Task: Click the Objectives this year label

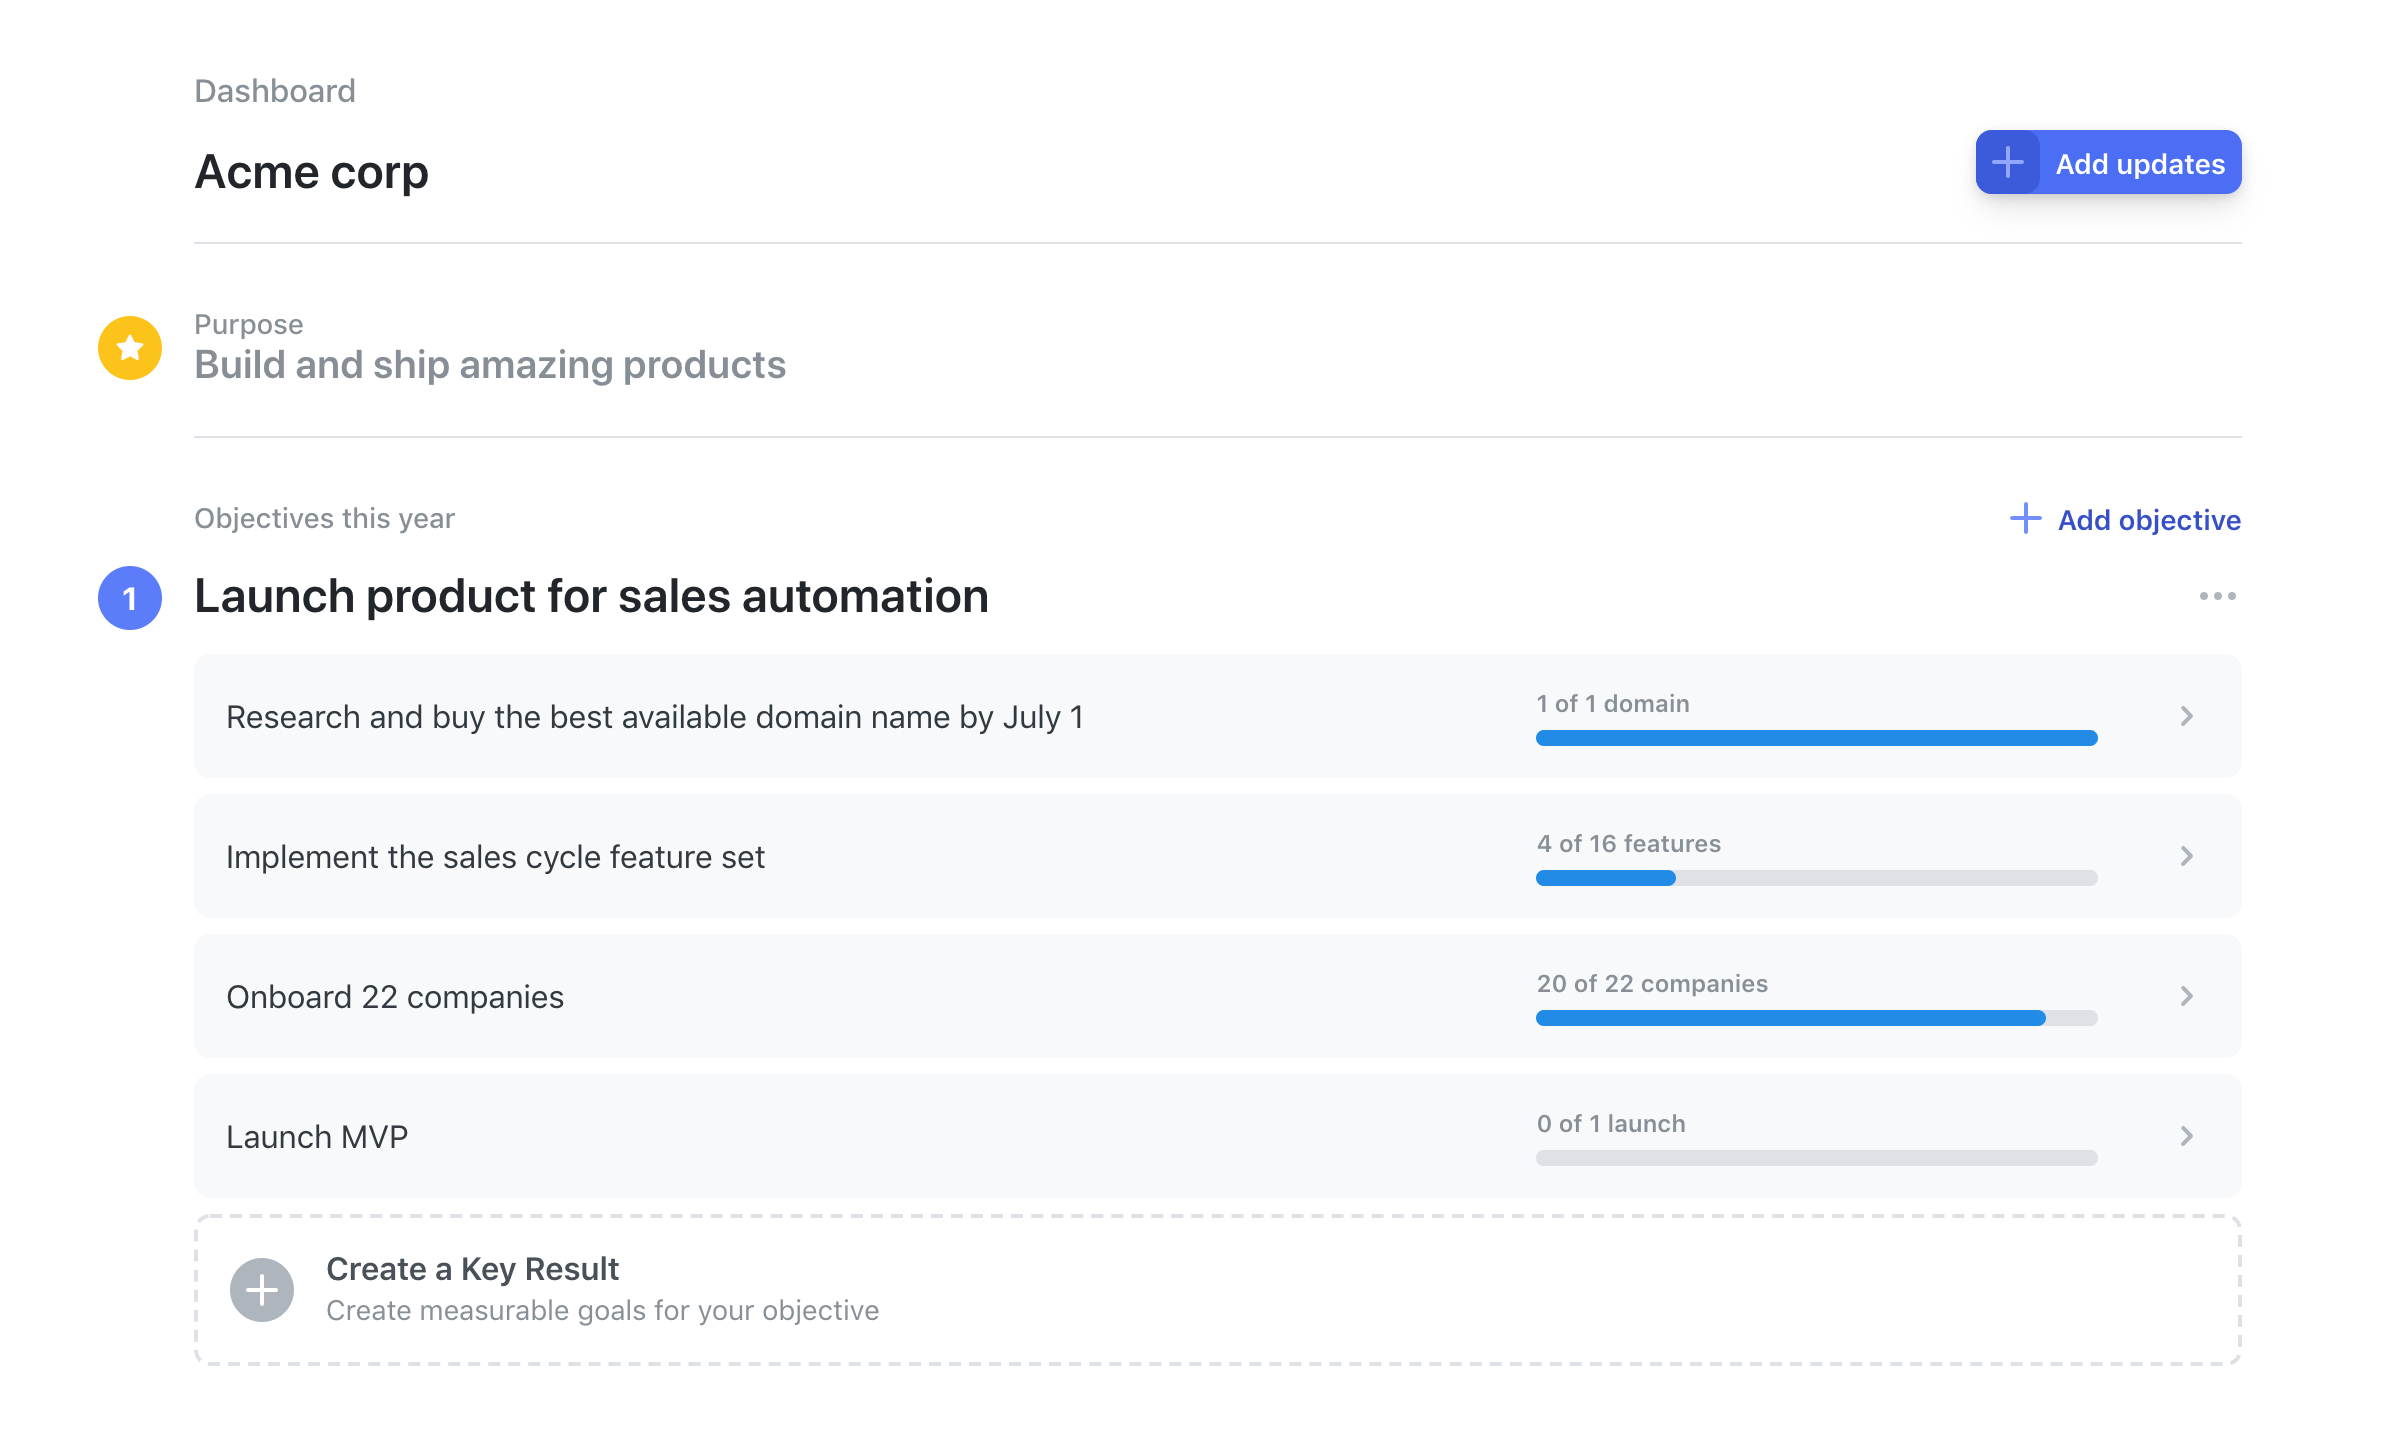Action: (x=324, y=518)
